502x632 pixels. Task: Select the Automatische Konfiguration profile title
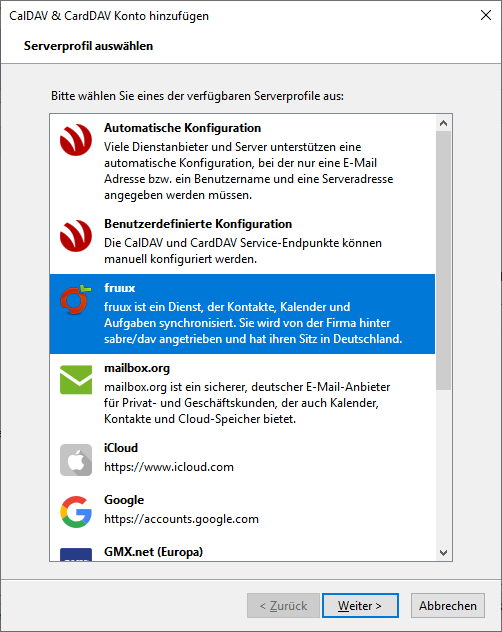(x=182, y=128)
